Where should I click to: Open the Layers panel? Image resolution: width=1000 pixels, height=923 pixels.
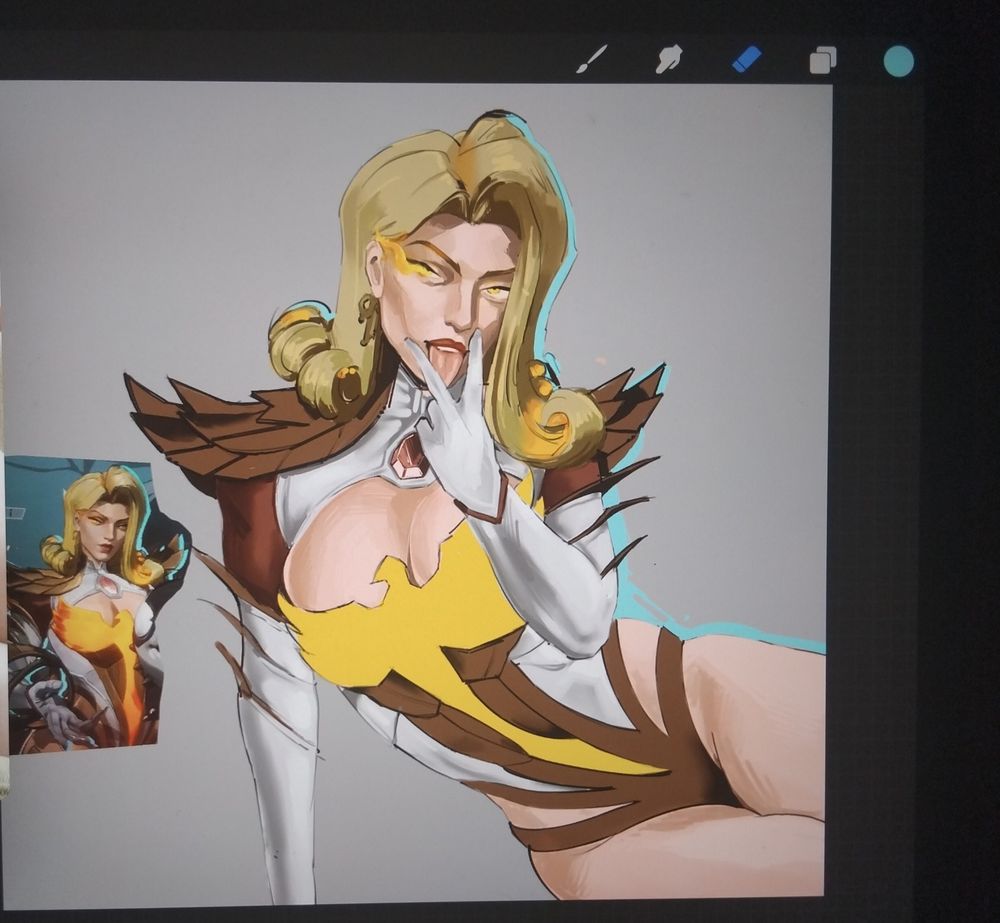[823, 60]
